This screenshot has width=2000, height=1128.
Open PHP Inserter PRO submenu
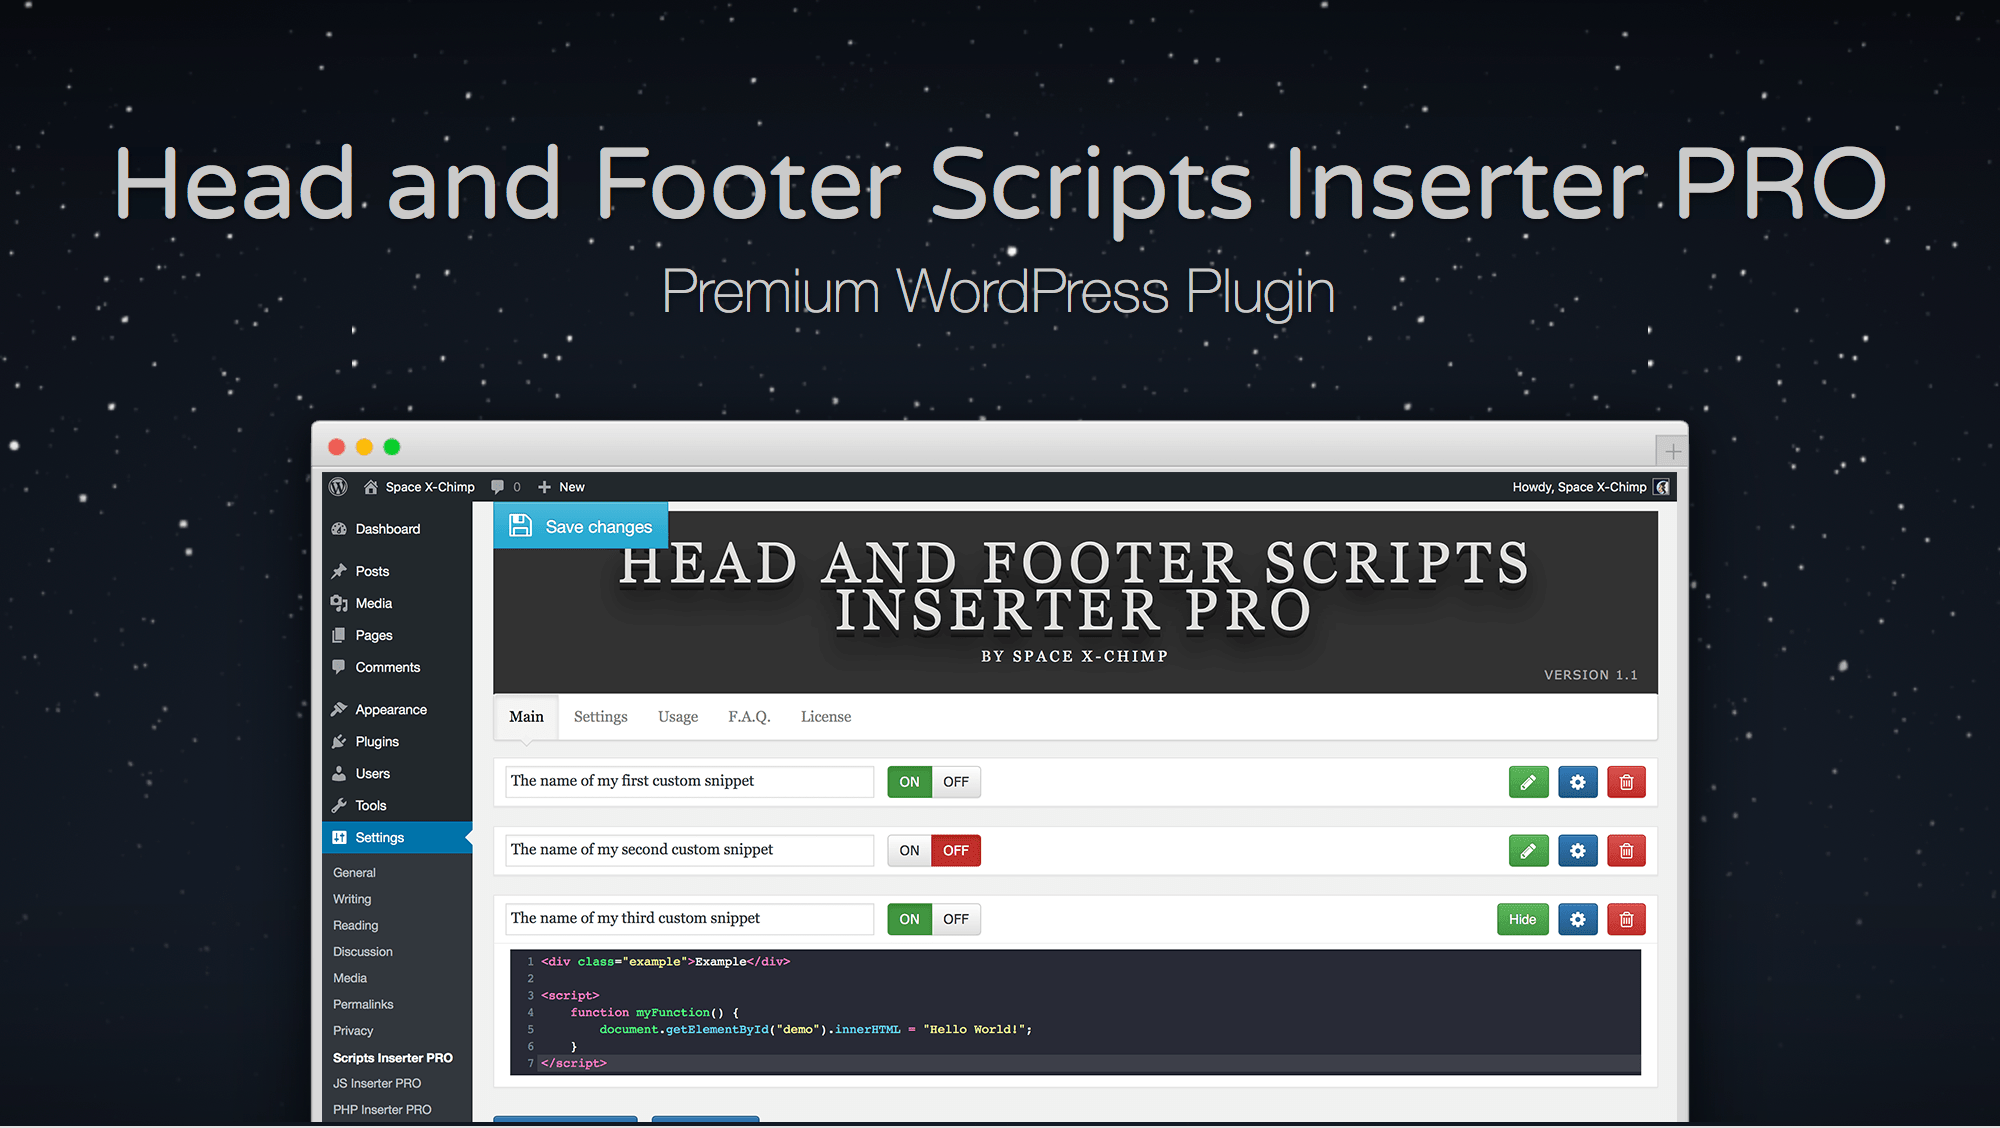(382, 1110)
